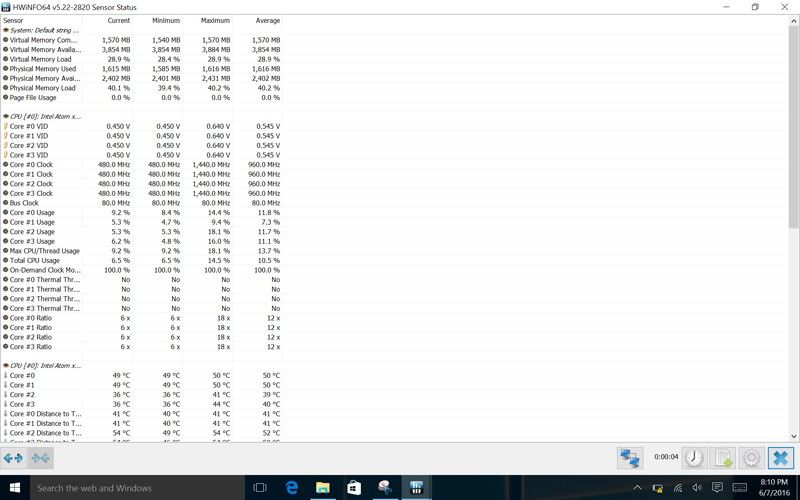Select the 'Core #2 Thermal Thr...' row
Image resolution: width=800 pixels, height=500 pixels.
tap(141, 298)
